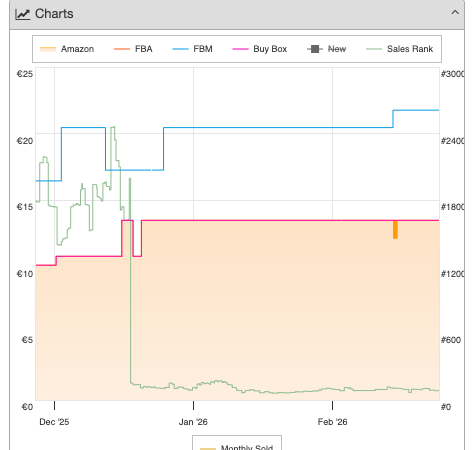Click the Jan '26 axis label
Screen dimensions: 474x450
point(193,422)
